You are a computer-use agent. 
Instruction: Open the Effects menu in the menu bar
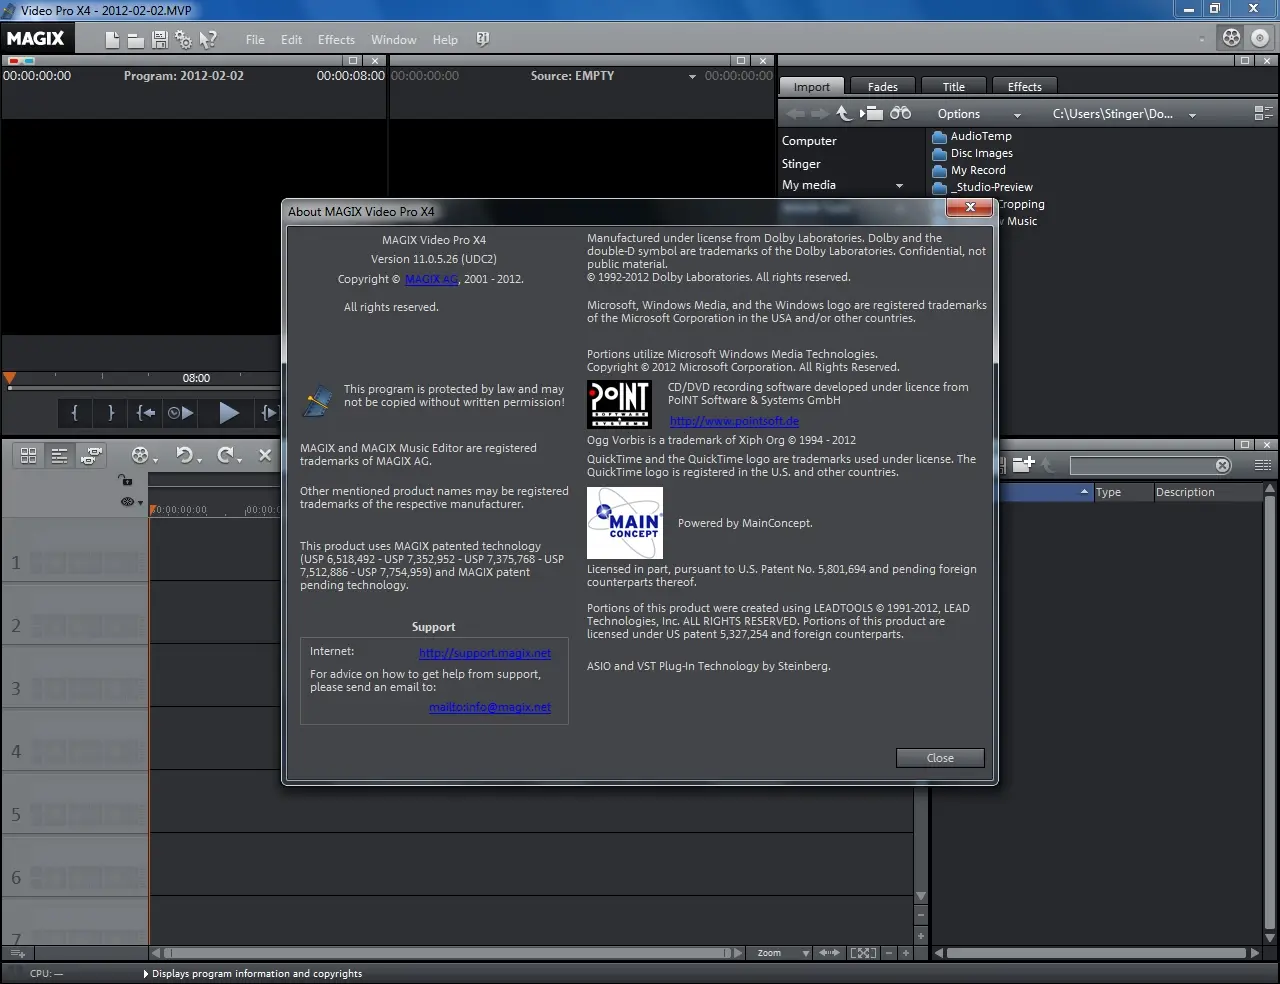pyautogui.click(x=336, y=40)
